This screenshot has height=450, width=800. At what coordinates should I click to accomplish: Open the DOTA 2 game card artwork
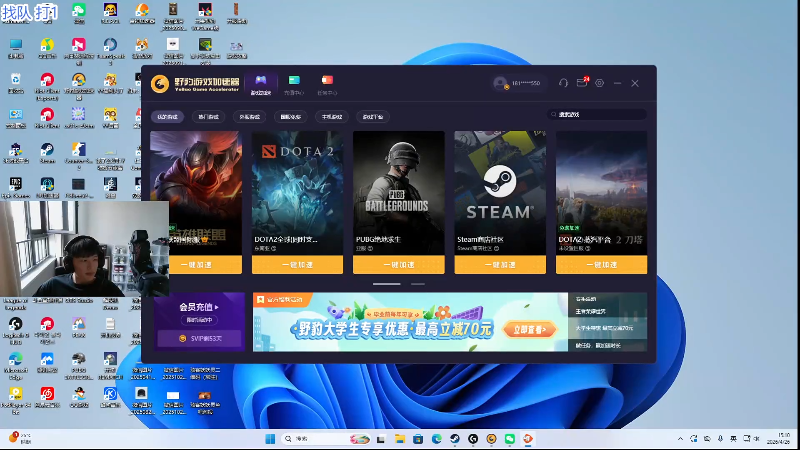pyautogui.click(x=297, y=193)
